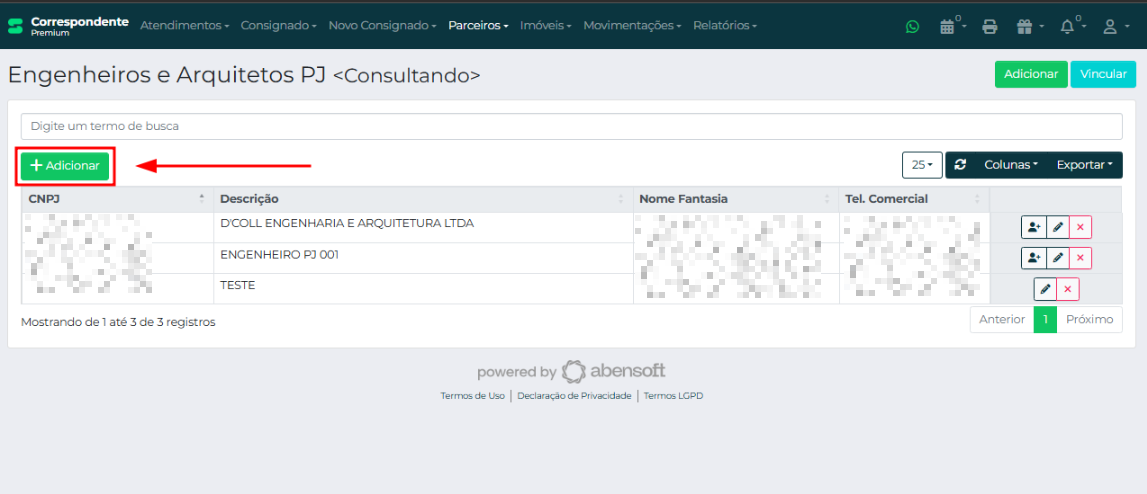Click the printer icon in top bar
The image size is (1147, 494).
989,27
